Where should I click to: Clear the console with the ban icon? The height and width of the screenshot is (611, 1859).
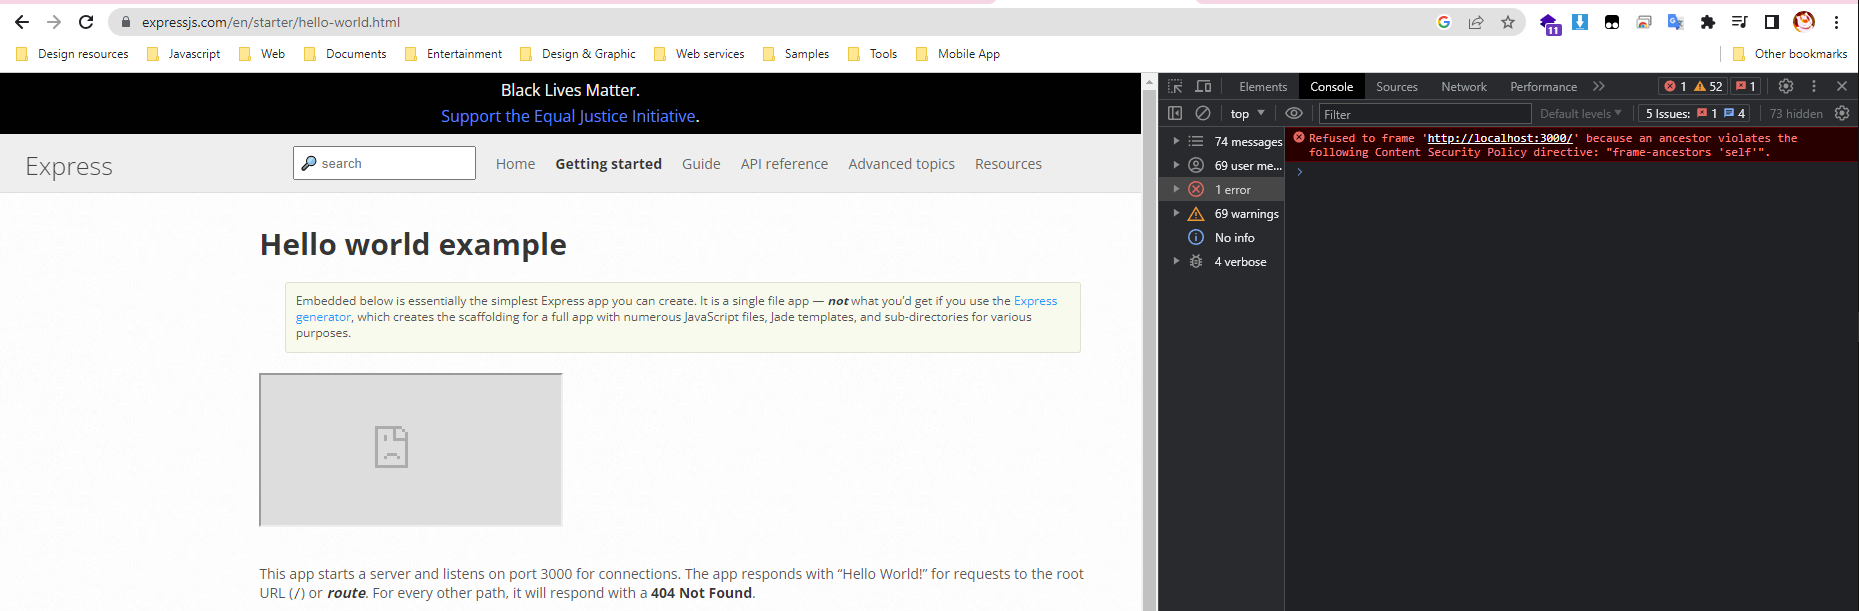click(x=1203, y=114)
